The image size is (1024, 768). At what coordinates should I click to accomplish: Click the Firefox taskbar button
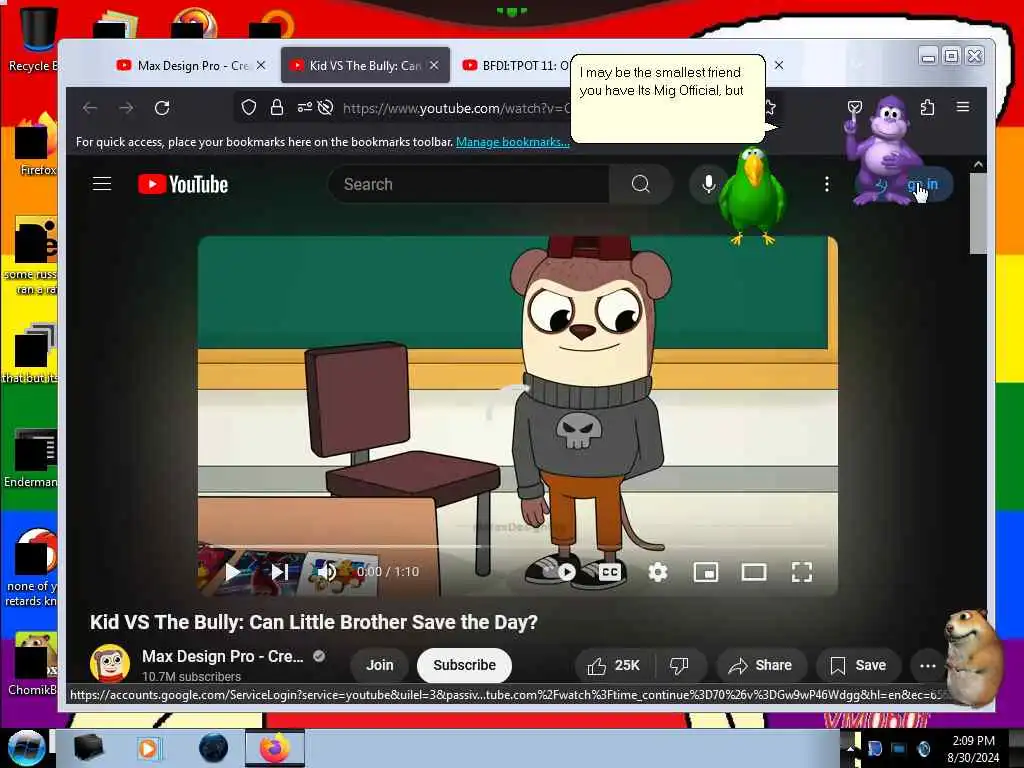coord(275,748)
